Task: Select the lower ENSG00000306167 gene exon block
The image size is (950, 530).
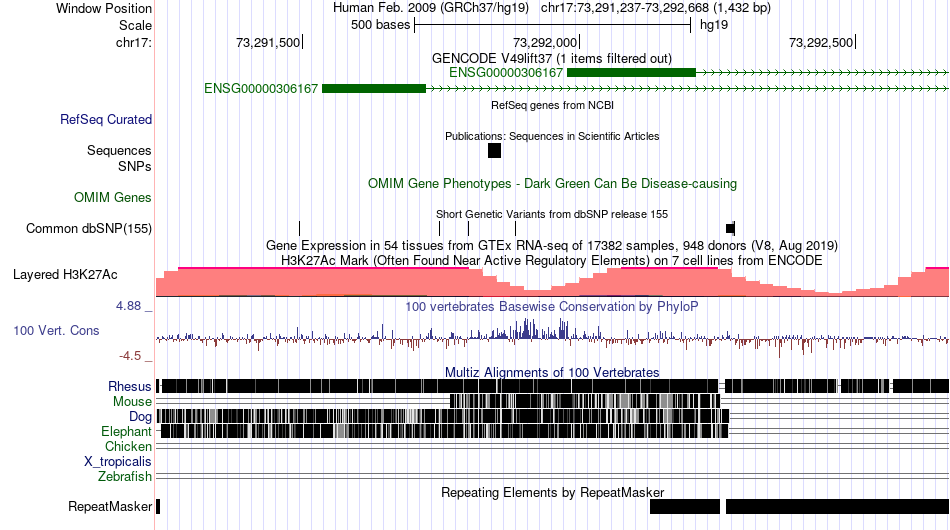Action: [374, 88]
